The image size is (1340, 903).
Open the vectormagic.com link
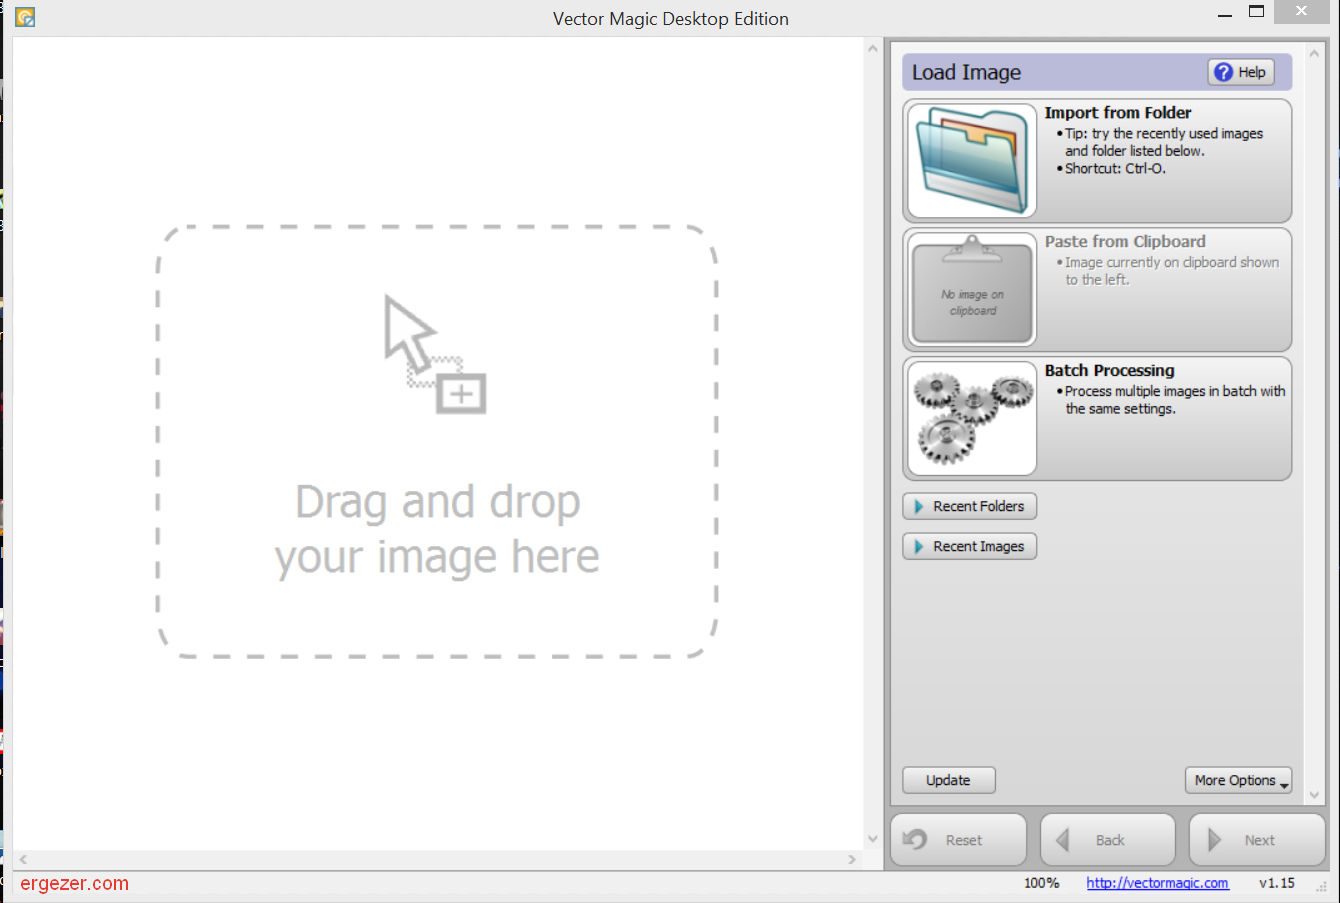tap(1157, 883)
